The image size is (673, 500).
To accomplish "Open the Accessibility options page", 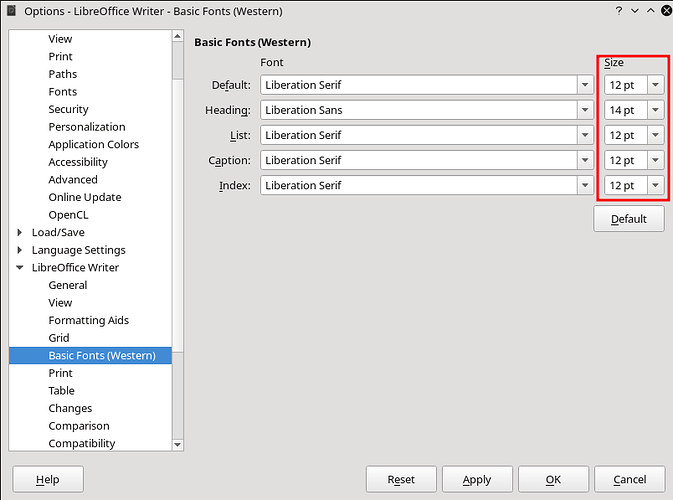I will 78,162.
